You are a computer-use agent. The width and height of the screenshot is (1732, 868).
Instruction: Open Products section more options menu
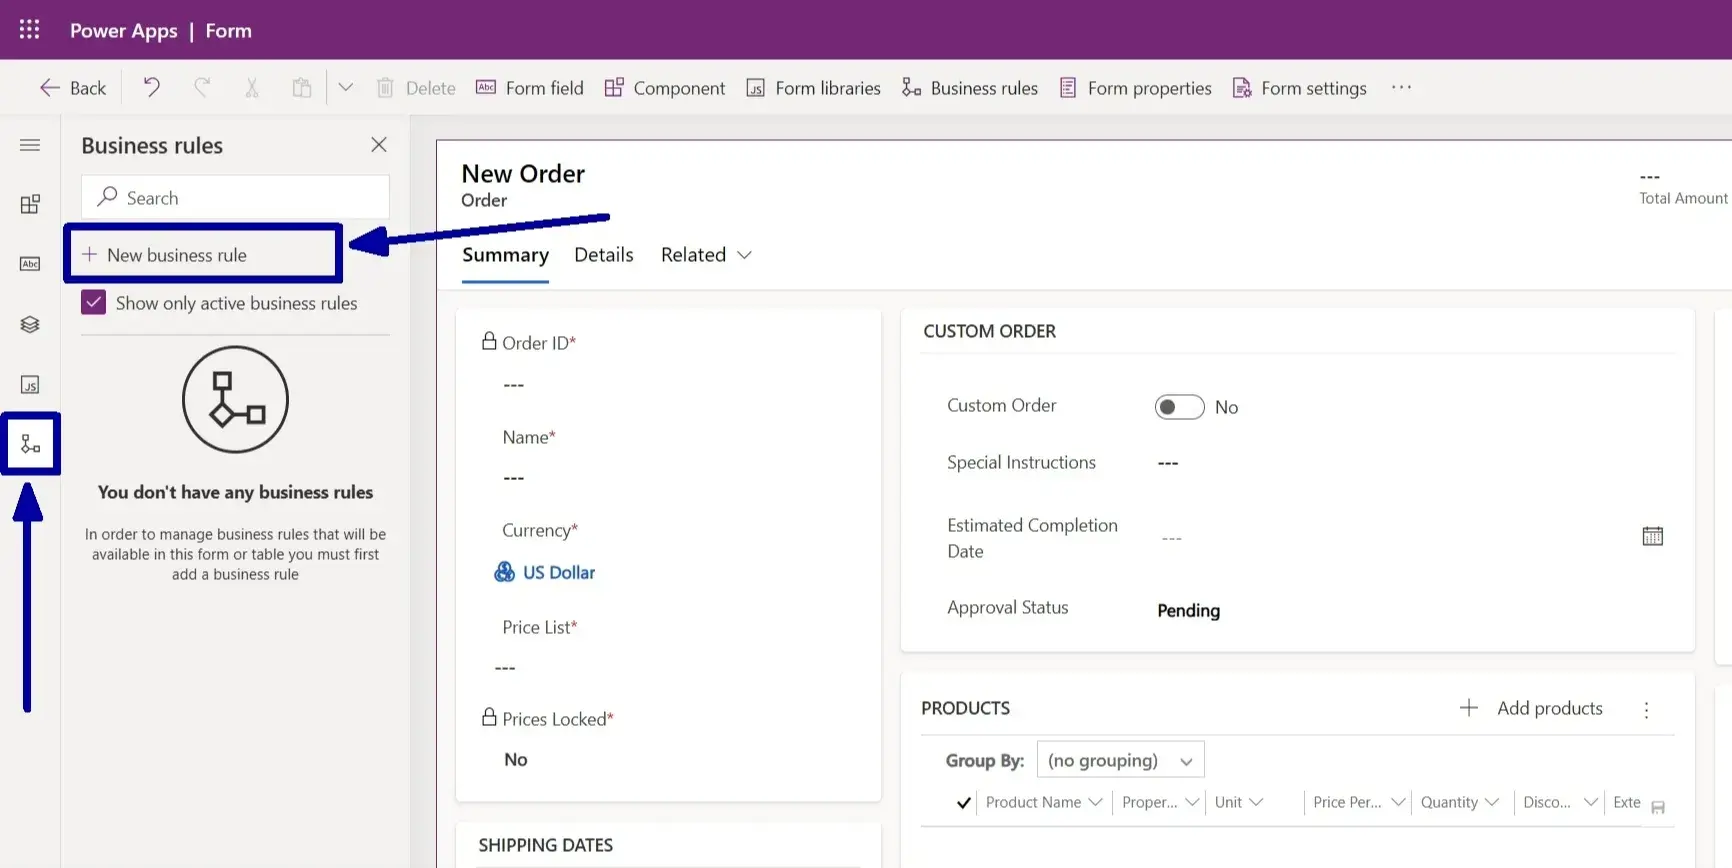1646,710
